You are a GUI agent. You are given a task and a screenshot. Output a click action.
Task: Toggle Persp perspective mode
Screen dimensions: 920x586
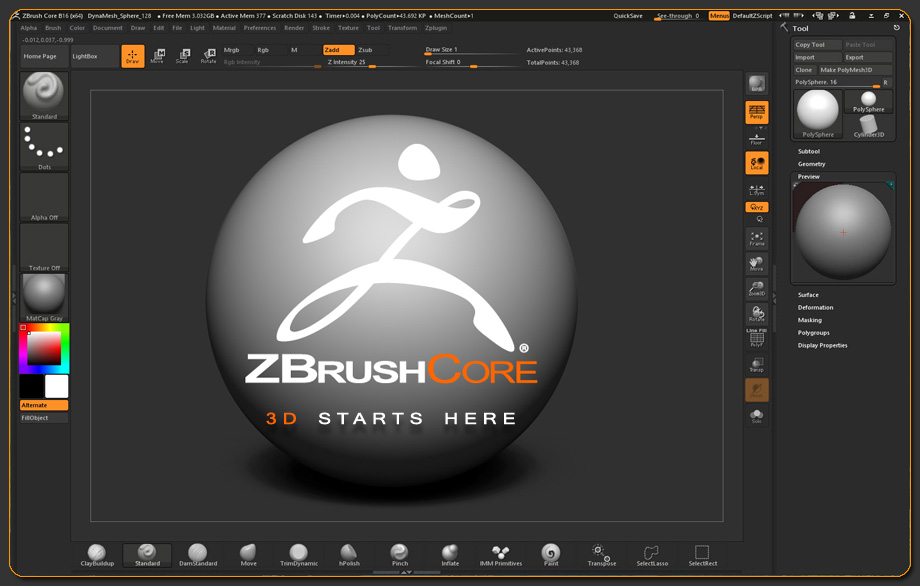(757, 112)
